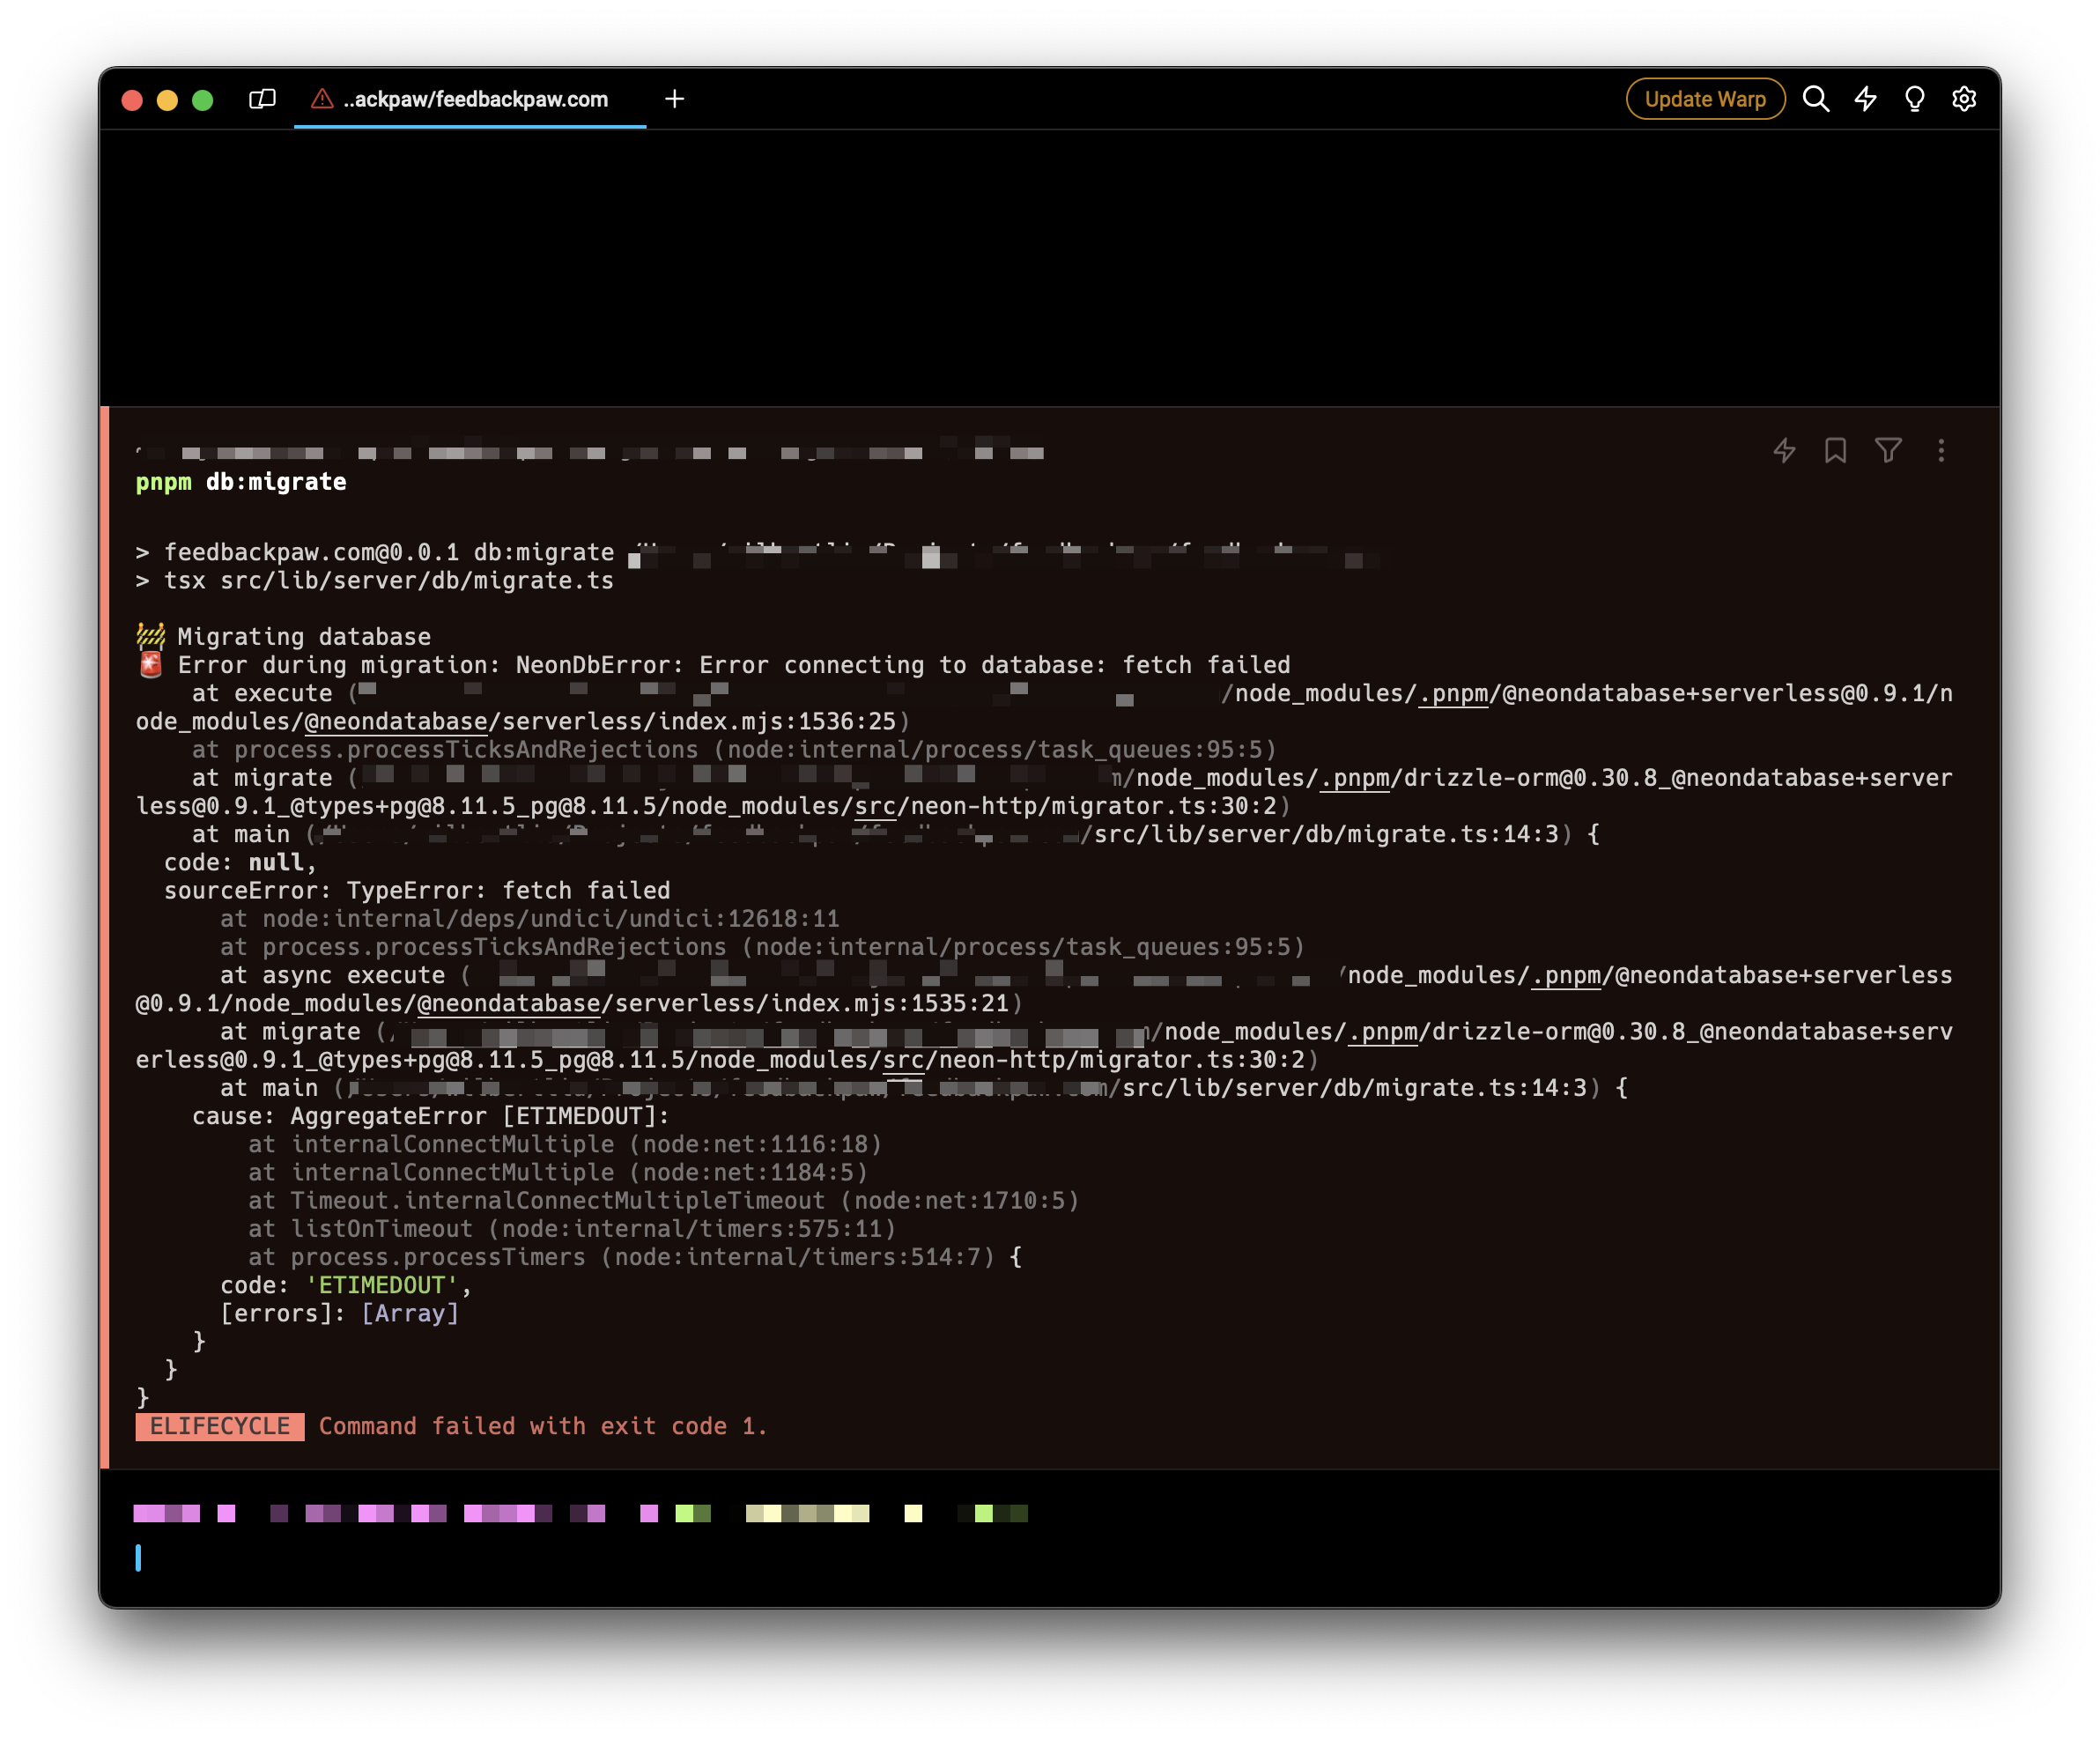Bookmark the pnpm db:migrate block
This screenshot has height=1739, width=2100.
pyautogui.click(x=1835, y=451)
